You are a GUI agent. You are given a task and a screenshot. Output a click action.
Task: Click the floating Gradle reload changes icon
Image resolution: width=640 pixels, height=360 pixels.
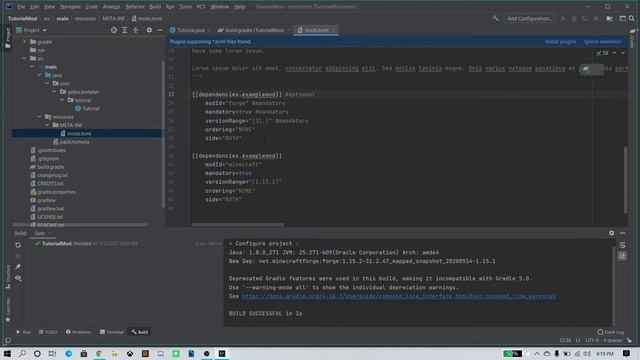587,69
